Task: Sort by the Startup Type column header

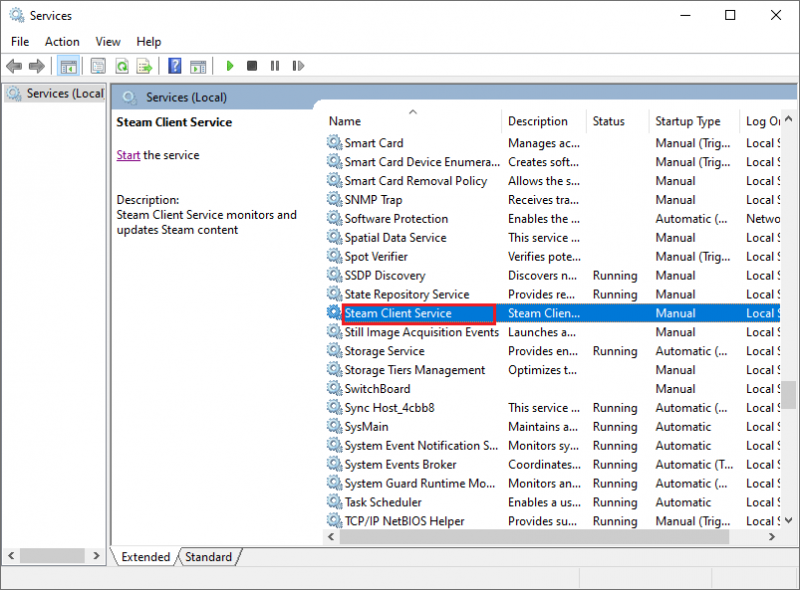Action: [694, 121]
